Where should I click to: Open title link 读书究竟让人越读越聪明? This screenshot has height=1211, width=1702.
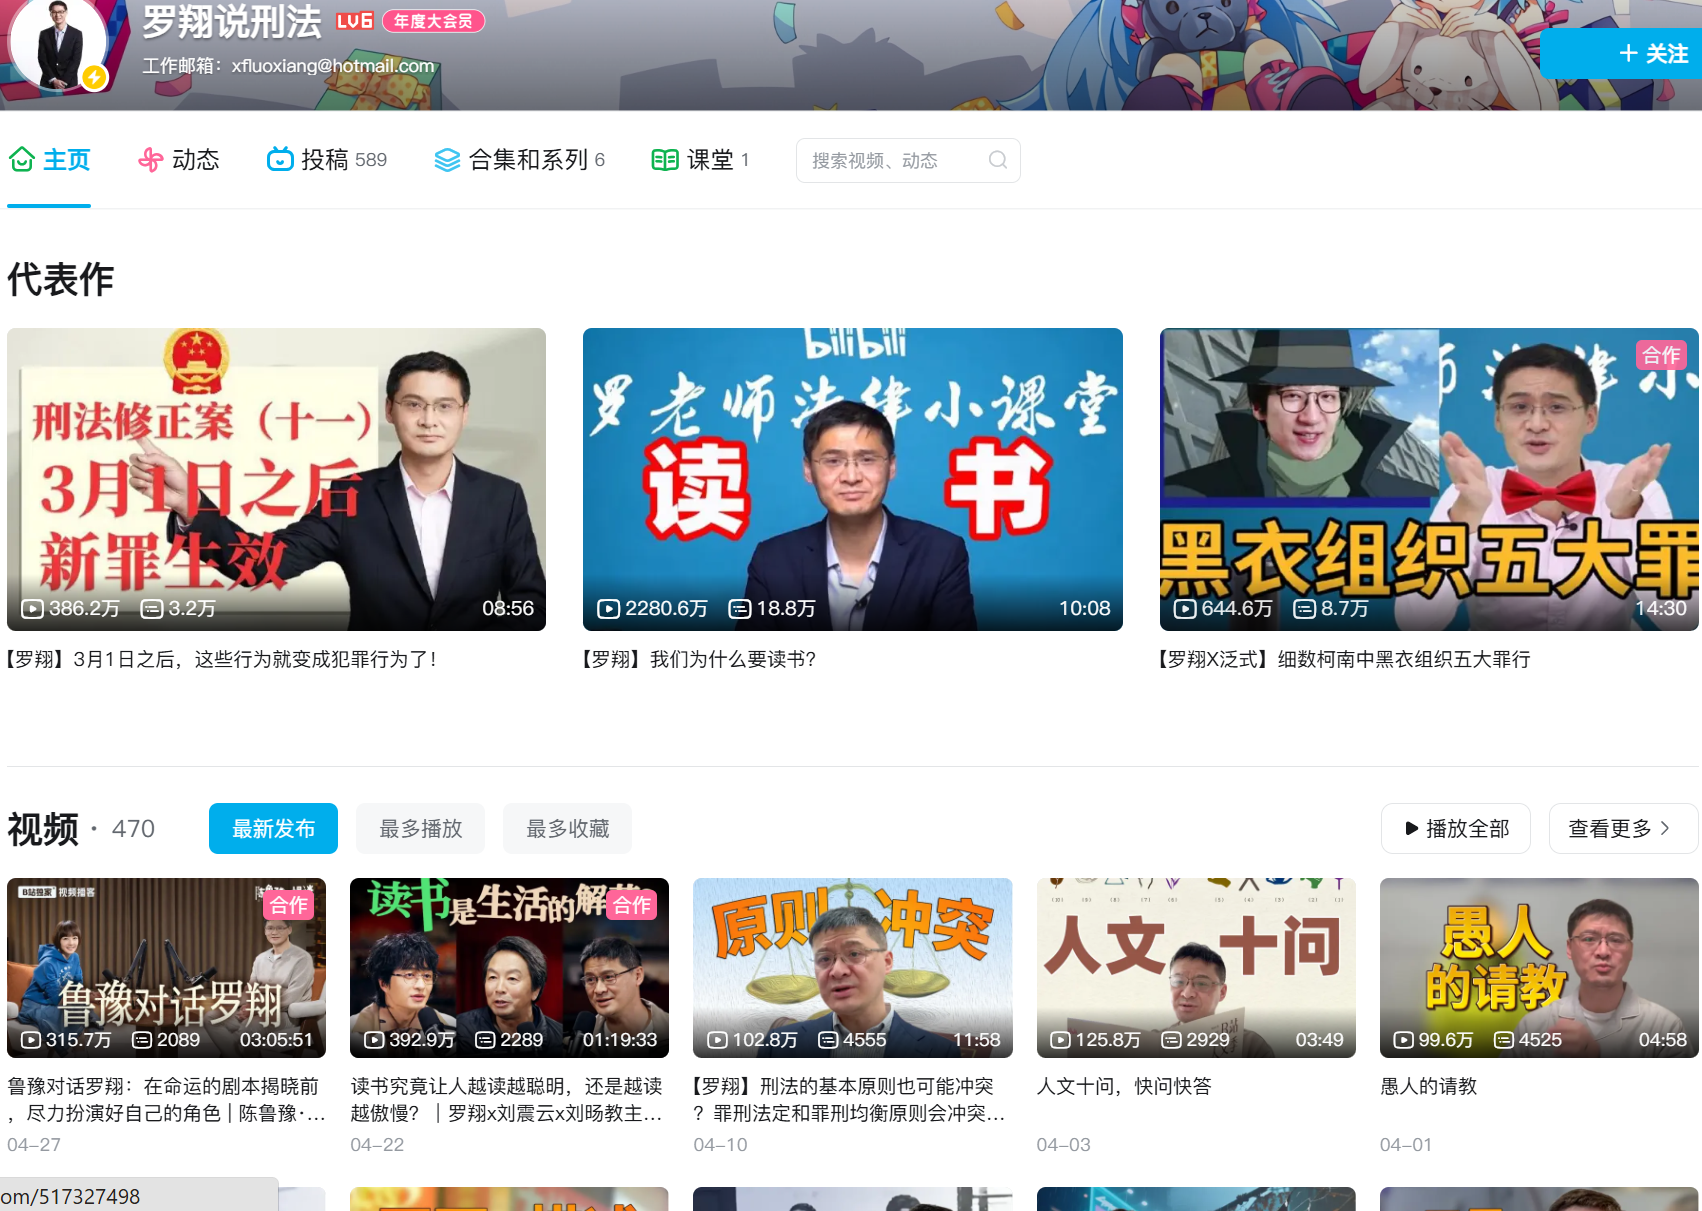tap(508, 1099)
